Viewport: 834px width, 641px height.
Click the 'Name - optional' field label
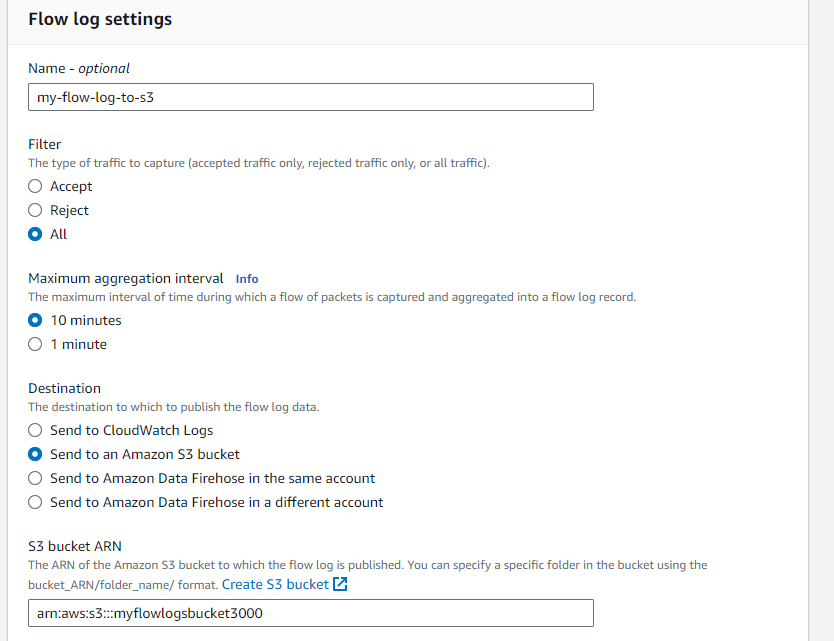point(79,68)
